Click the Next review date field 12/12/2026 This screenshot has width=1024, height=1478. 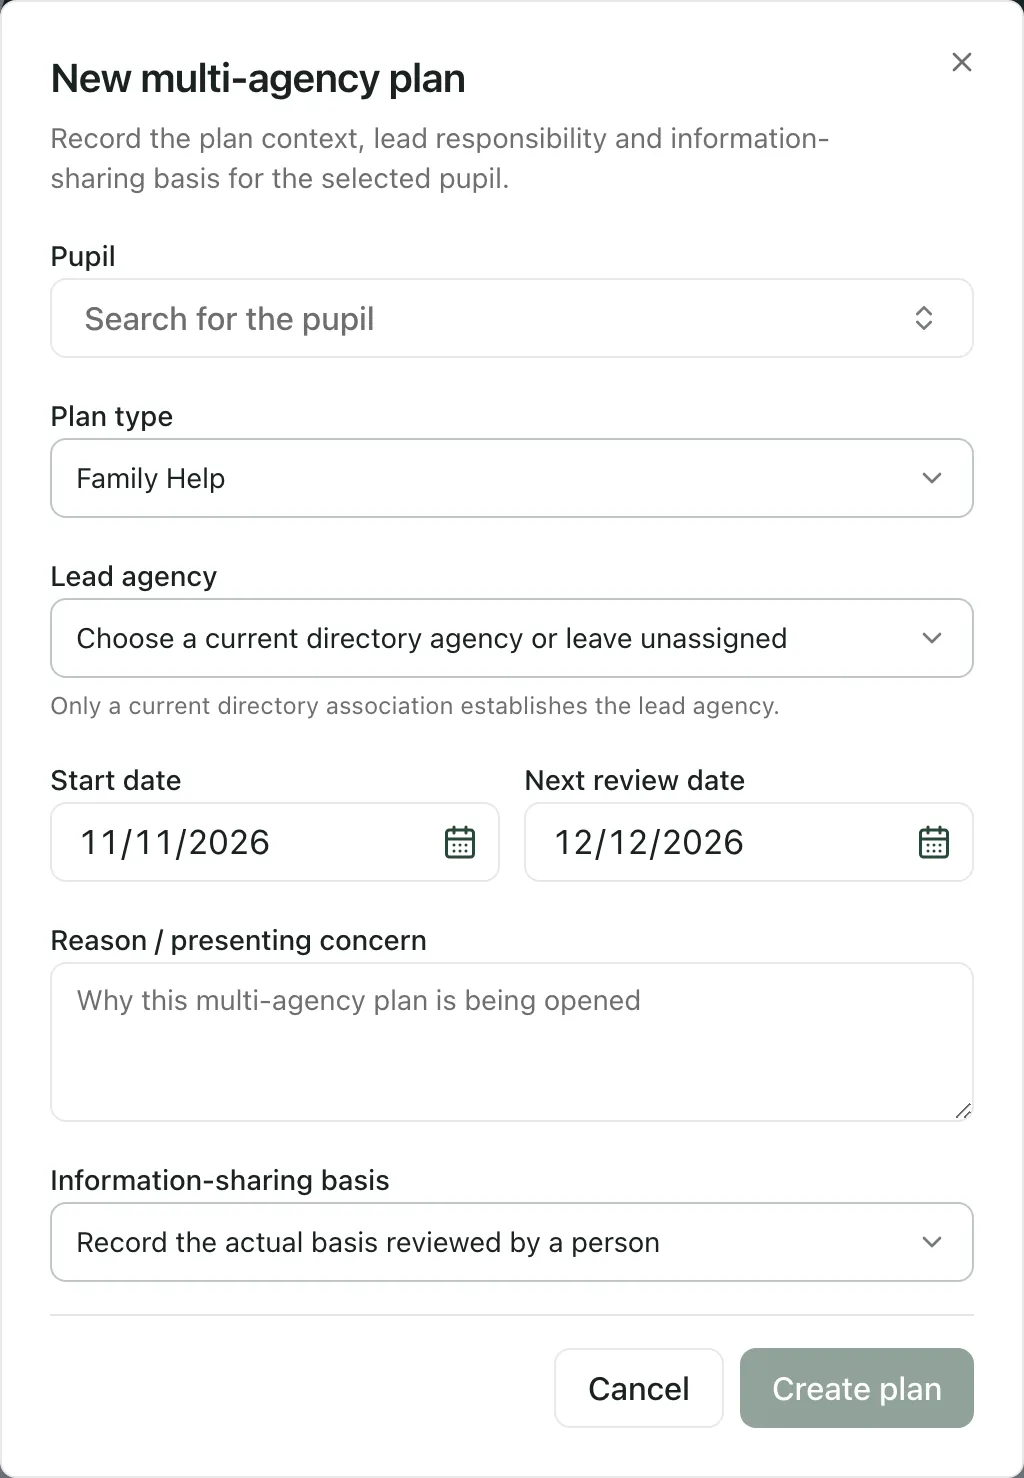[749, 842]
